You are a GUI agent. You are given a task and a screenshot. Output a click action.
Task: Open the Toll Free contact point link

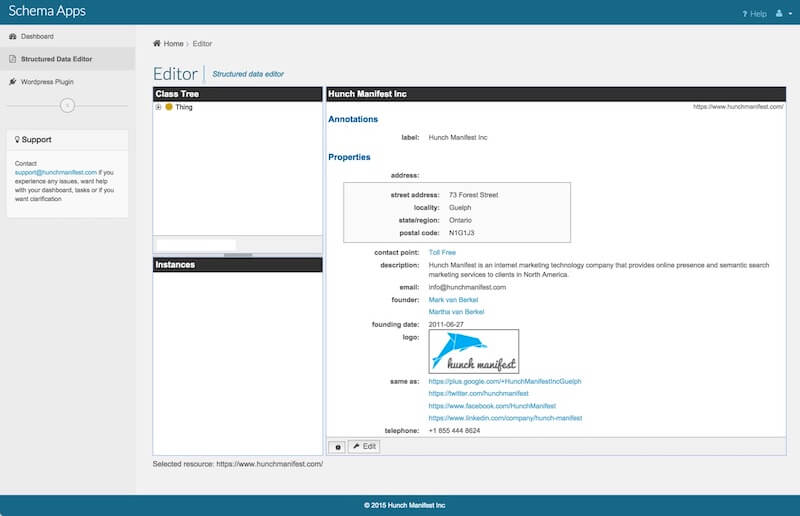(x=442, y=253)
